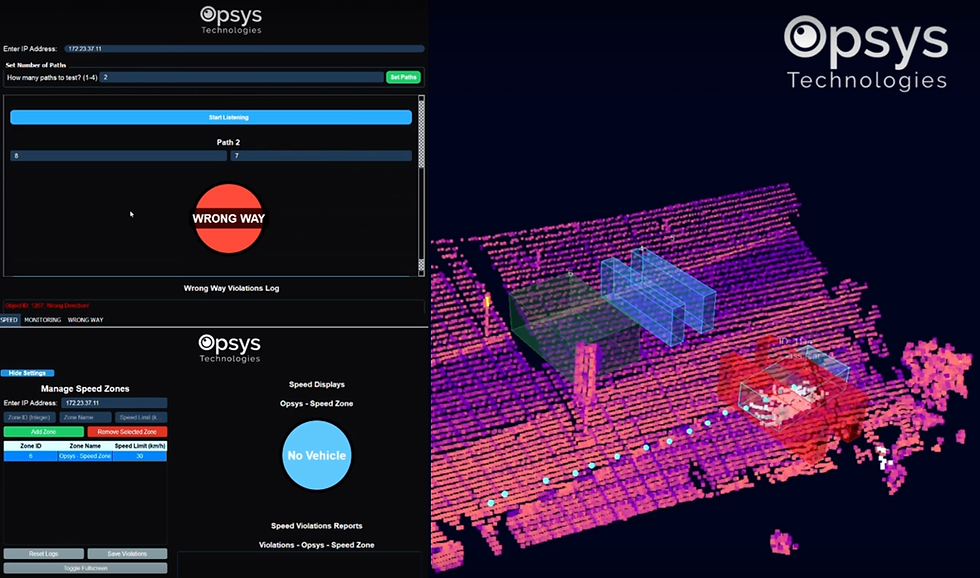
Task: Switch to the MONITORING tab
Action: 42,320
